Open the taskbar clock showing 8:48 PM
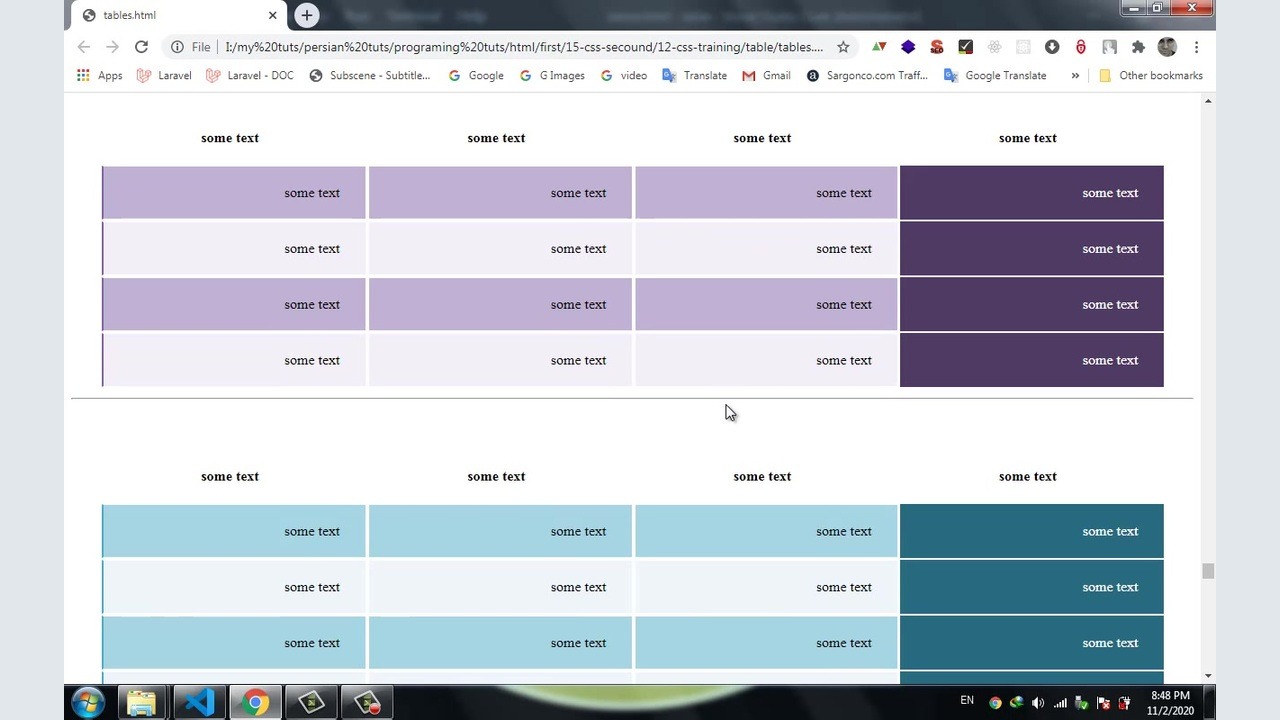The width and height of the screenshot is (1280, 720). pyautogui.click(x=1170, y=703)
